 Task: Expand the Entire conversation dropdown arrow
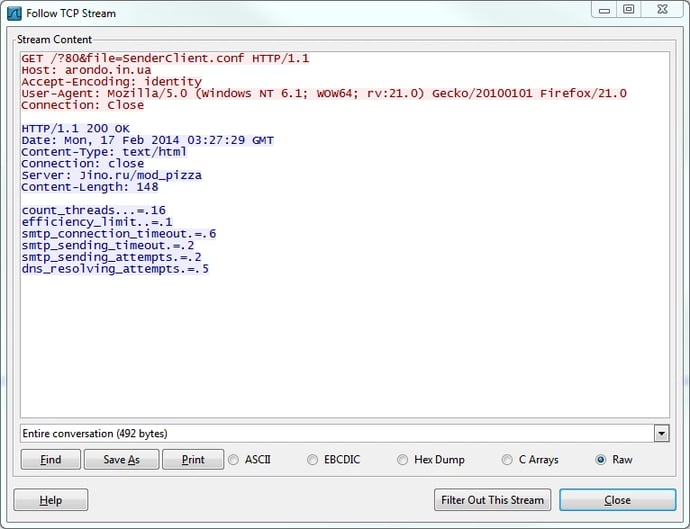click(660, 434)
